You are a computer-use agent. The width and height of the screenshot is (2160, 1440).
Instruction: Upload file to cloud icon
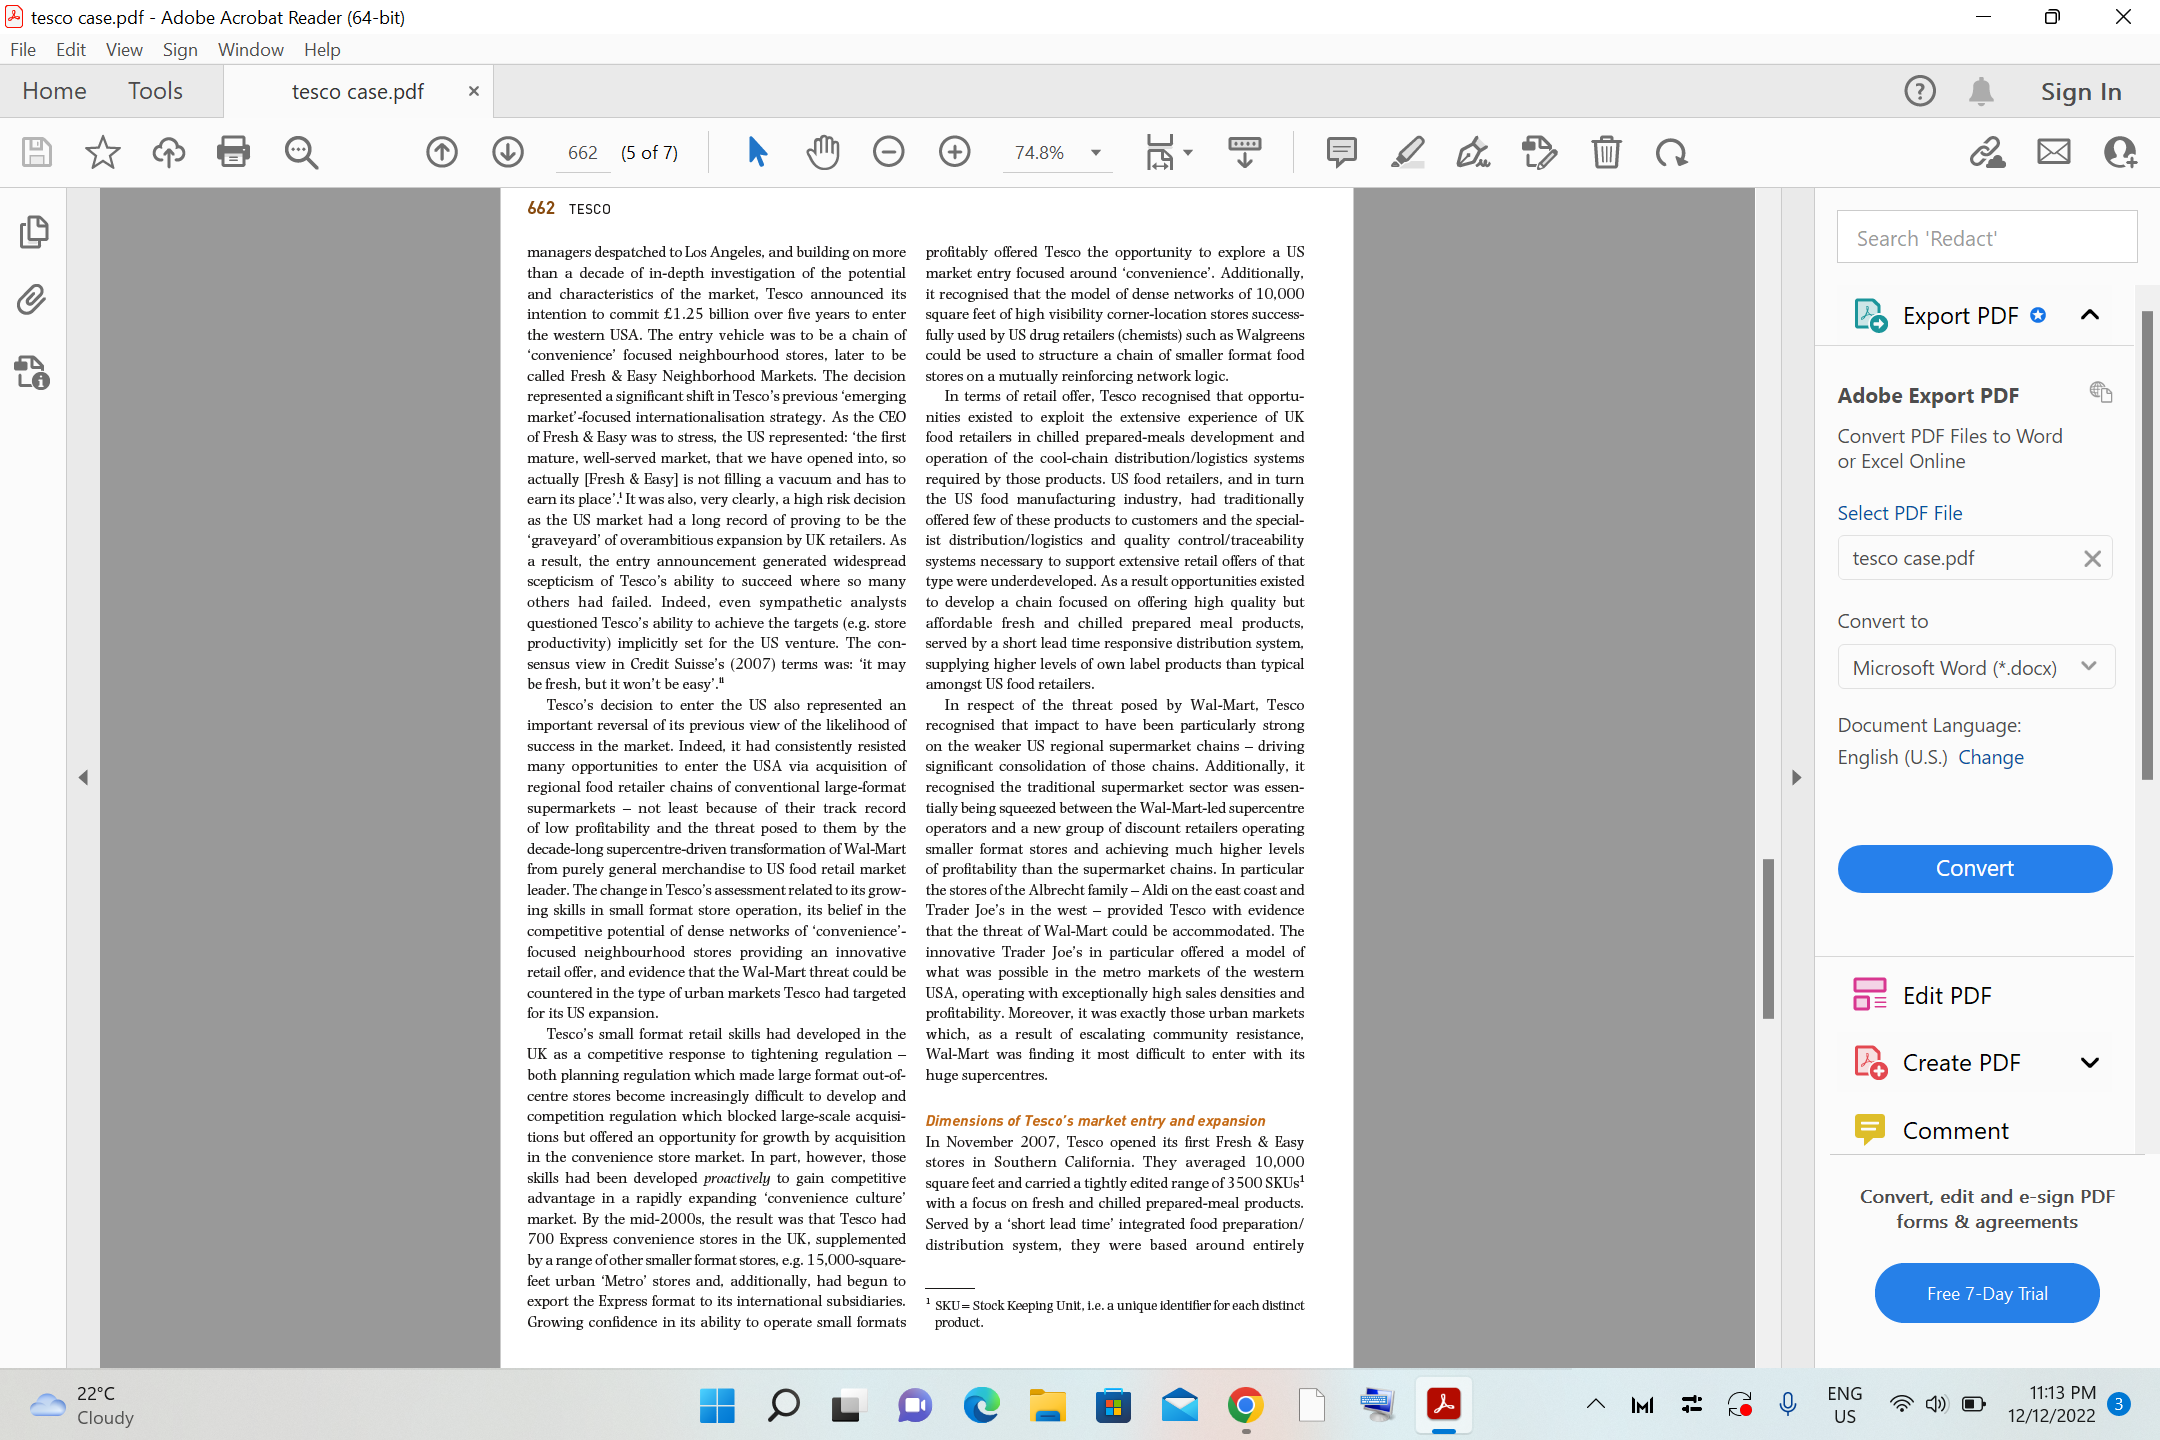point(168,152)
